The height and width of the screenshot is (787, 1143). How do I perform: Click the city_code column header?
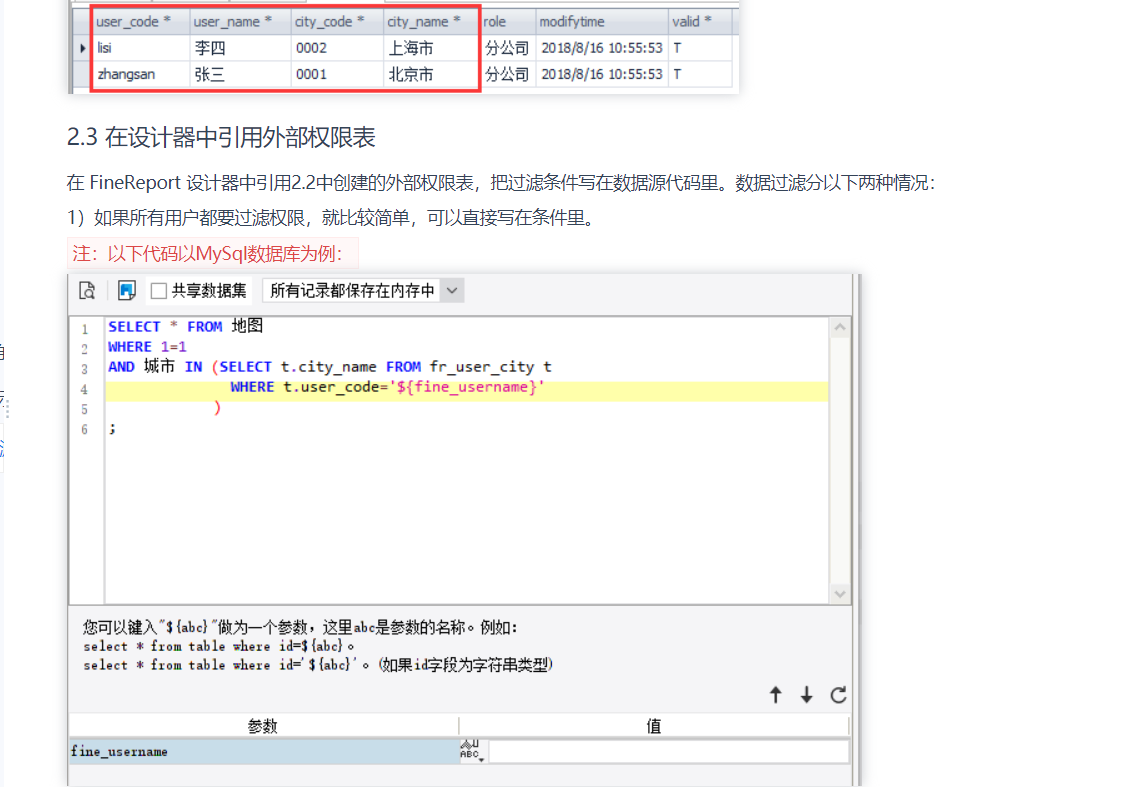pyautogui.click(x=337, y=22)
